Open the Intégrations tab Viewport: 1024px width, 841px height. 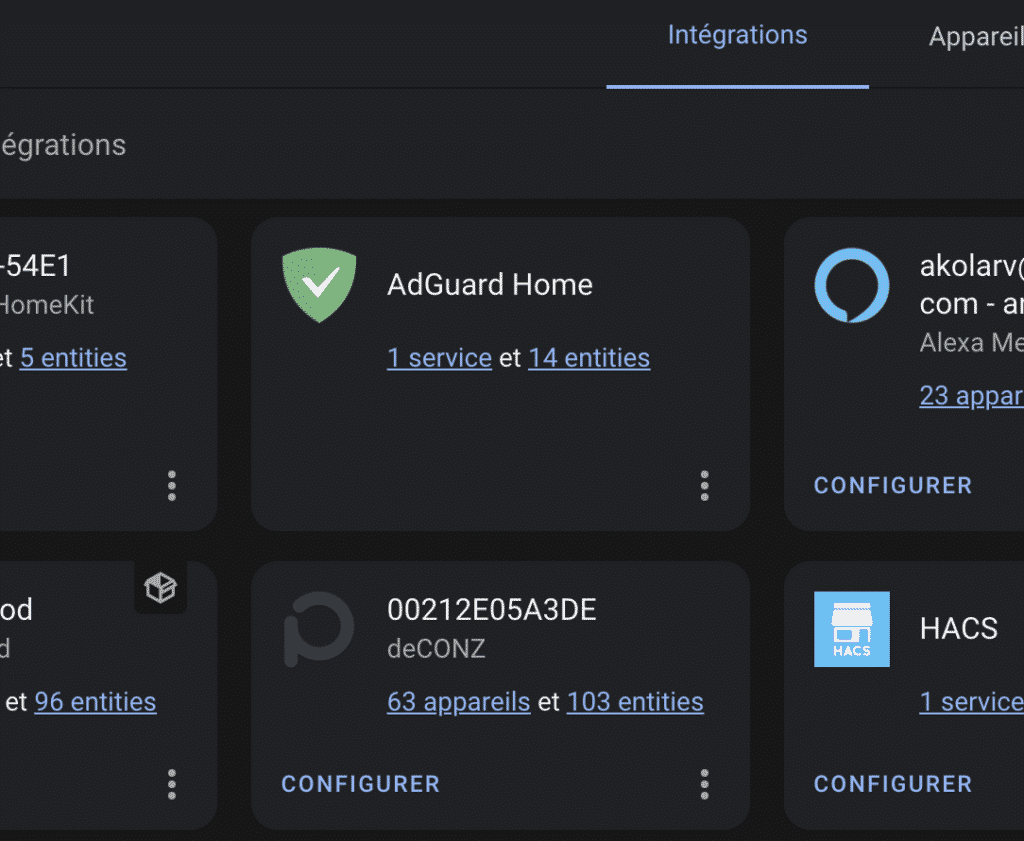[x=737, y=35]
